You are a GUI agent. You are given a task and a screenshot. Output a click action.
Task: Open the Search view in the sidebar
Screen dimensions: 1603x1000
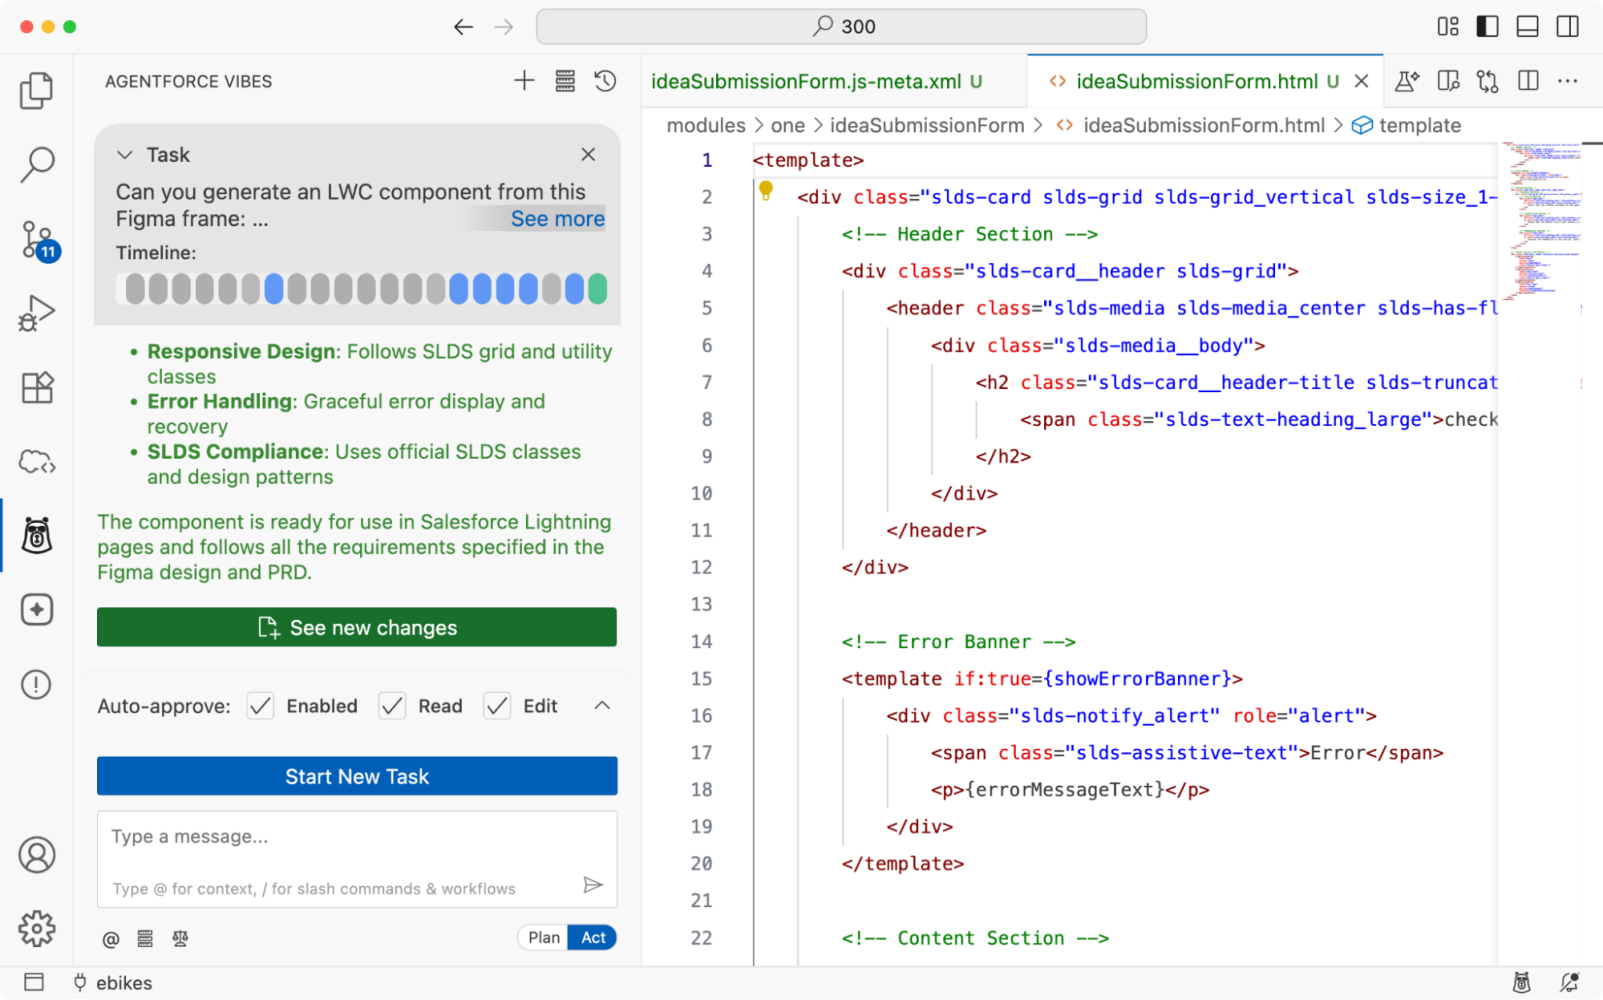pyautogui.click(x=37, y=163)
